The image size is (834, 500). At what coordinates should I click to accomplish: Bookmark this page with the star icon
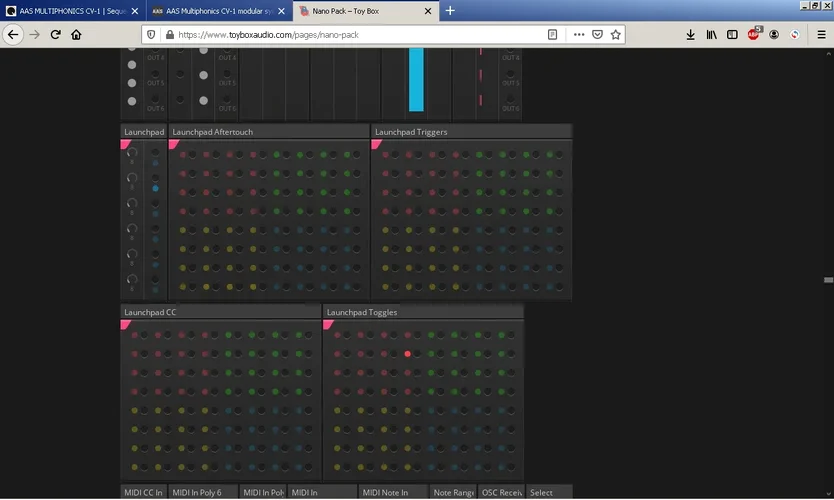[616, 34]
